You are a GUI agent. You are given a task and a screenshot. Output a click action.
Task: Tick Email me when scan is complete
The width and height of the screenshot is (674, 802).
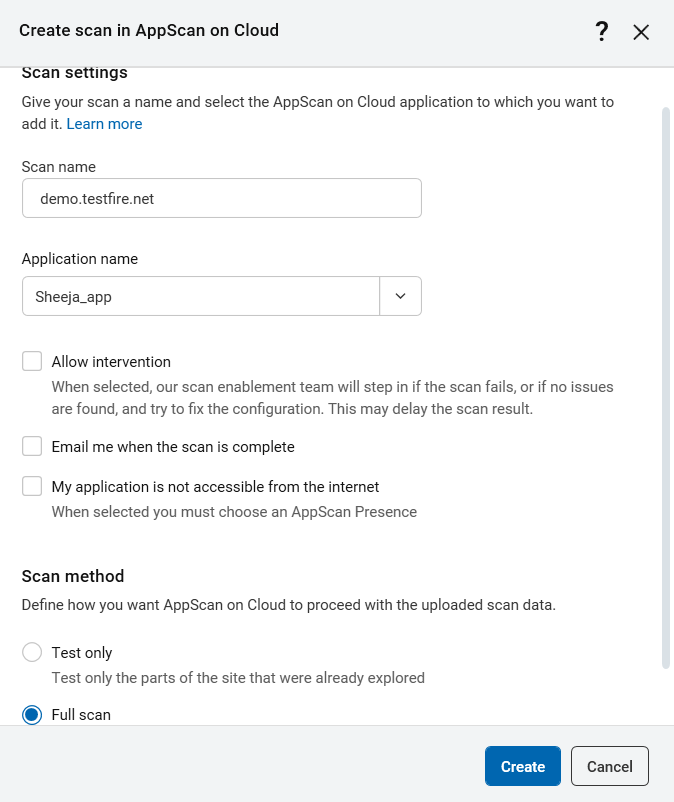(x=32, y=446)
